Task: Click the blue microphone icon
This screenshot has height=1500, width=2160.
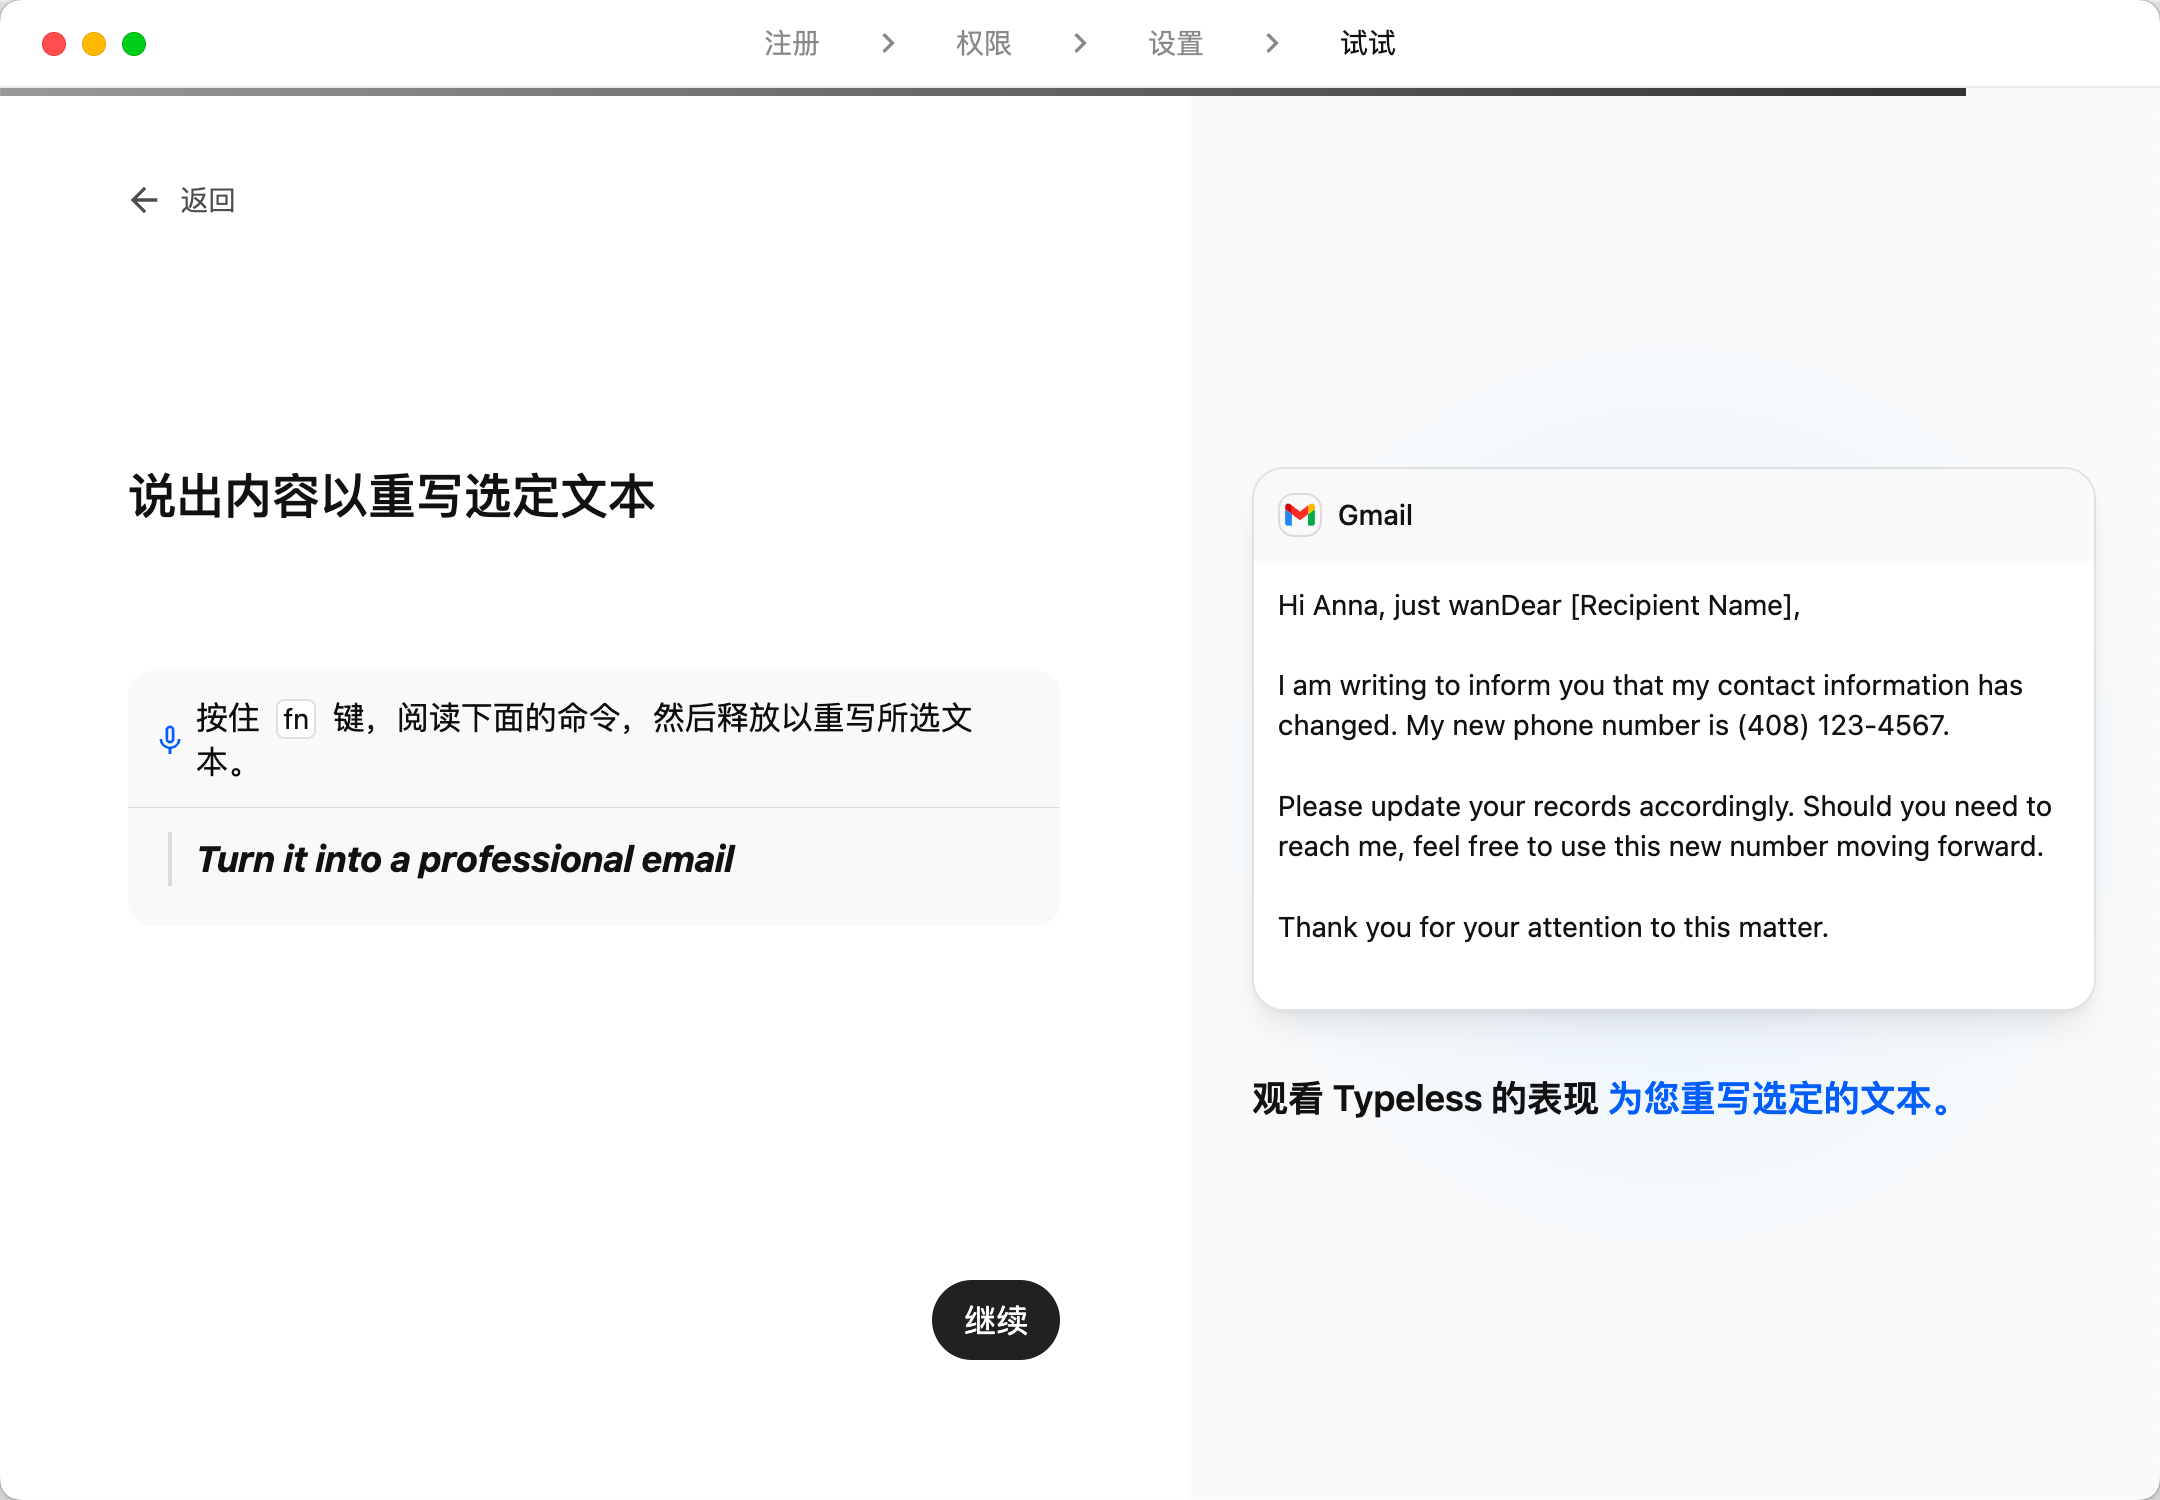Action: (x=170, y=740)
